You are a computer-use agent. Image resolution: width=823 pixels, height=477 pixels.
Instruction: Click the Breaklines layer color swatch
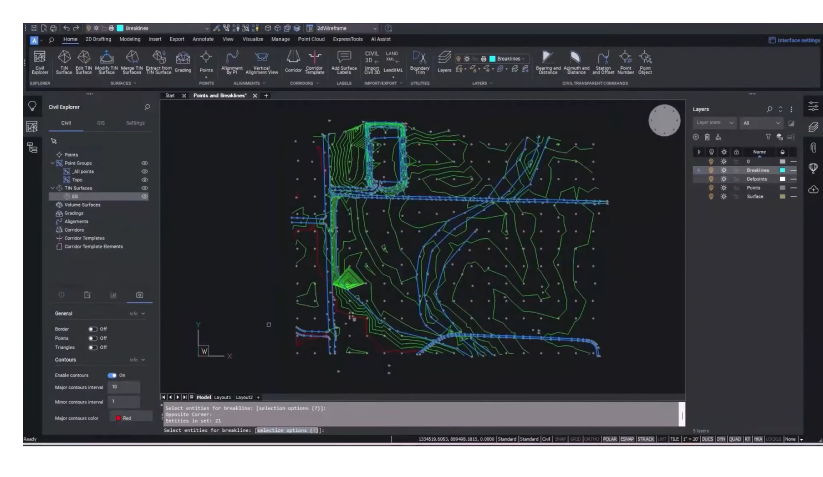point(783,171)
